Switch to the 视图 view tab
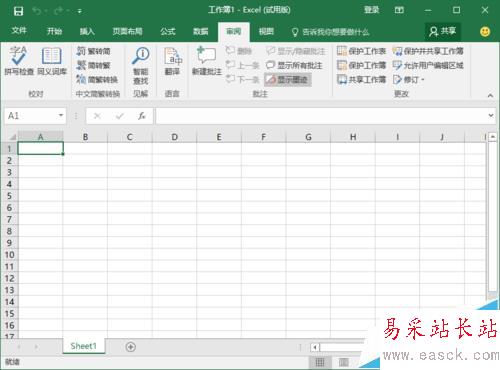The width and height of the screenshot is (500, 370). [x=266, y=31]
